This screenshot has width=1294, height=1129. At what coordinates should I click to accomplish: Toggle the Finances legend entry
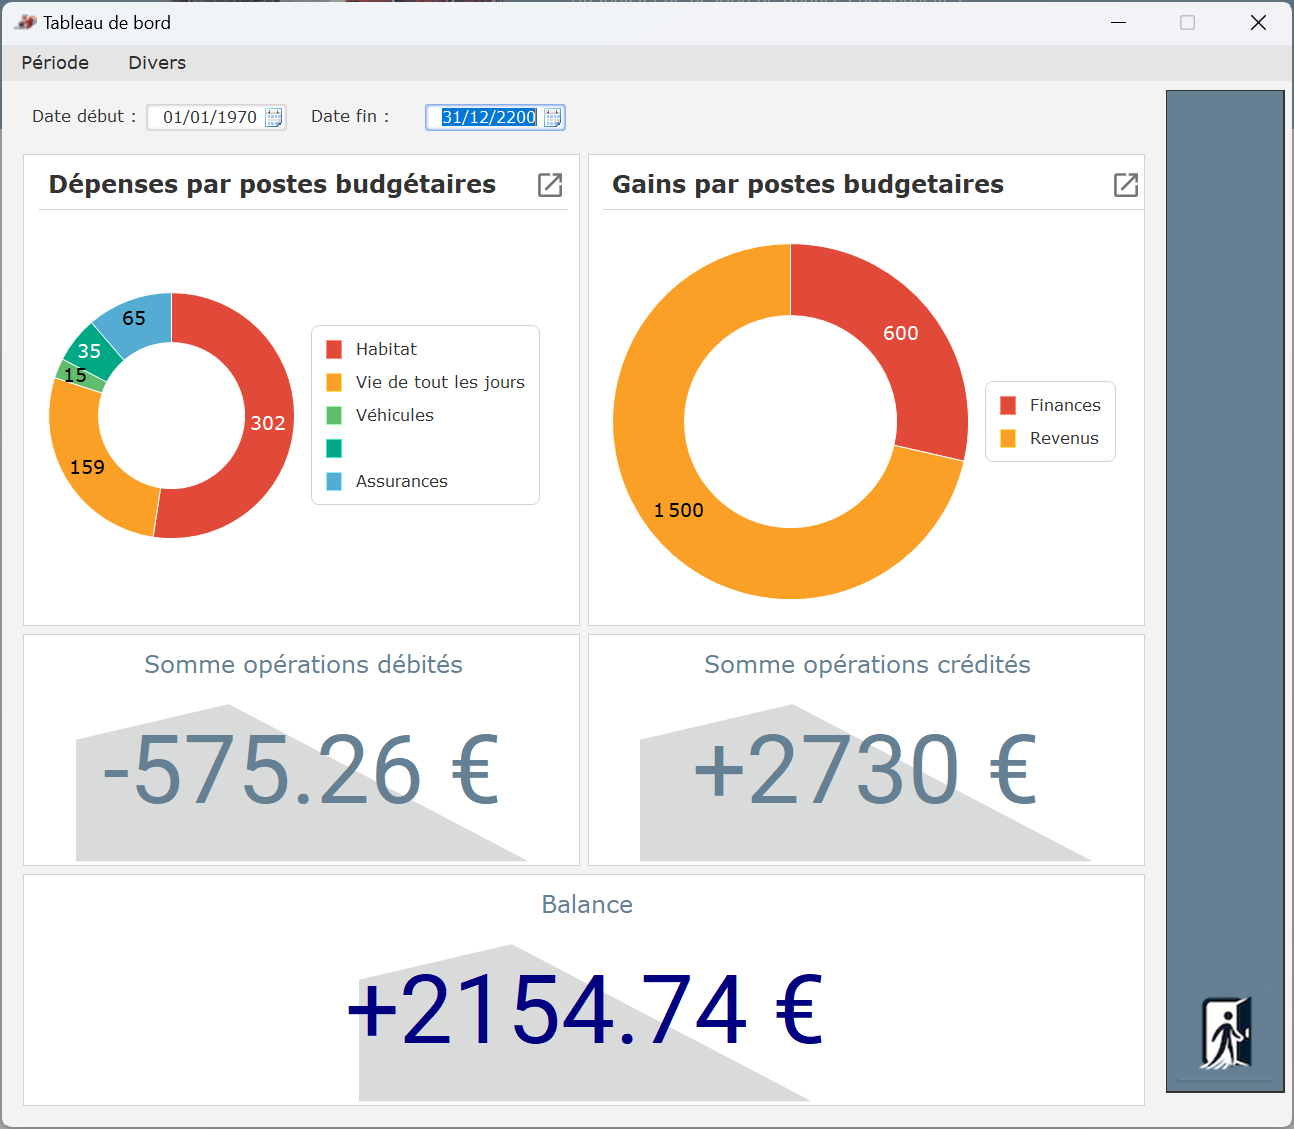coord(1064,406)
